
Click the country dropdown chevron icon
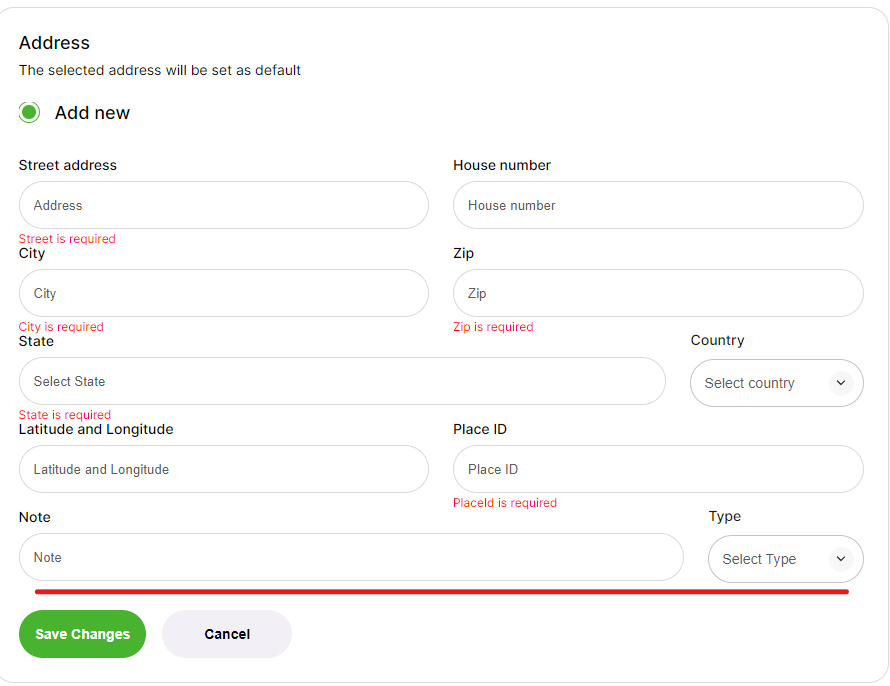tap(841, 383)
